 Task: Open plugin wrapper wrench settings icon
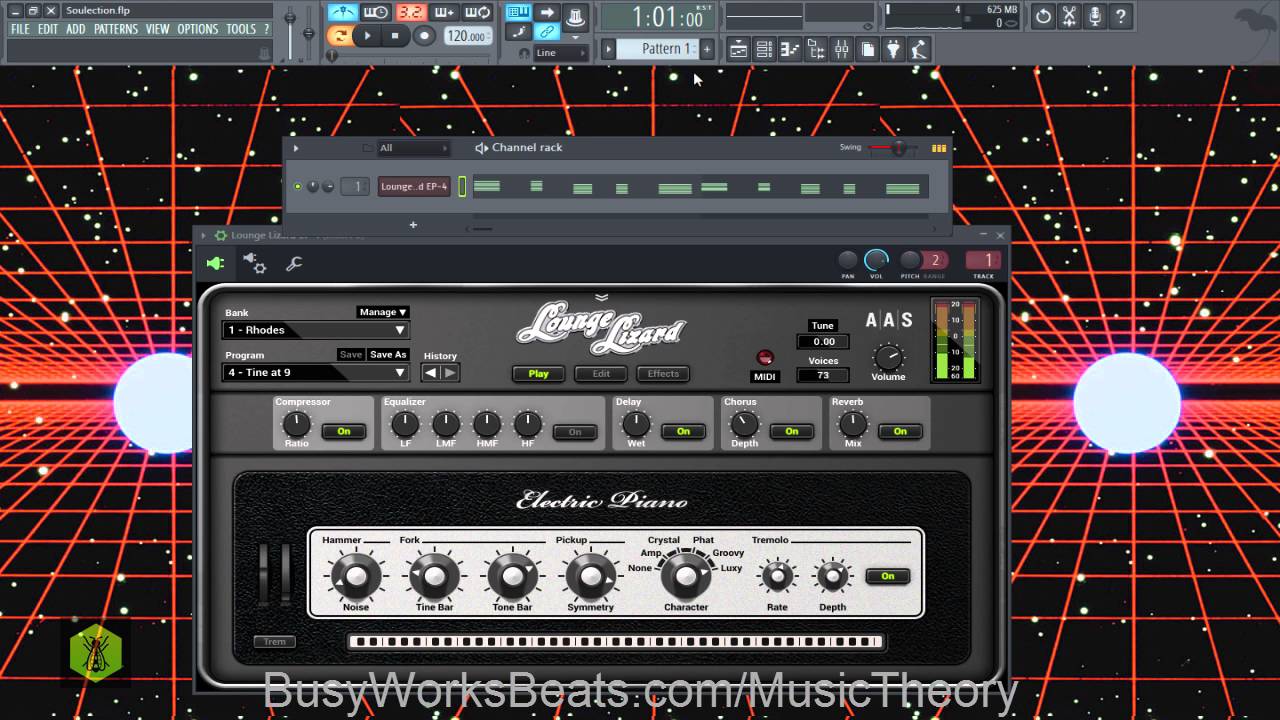tap(294, 264)
